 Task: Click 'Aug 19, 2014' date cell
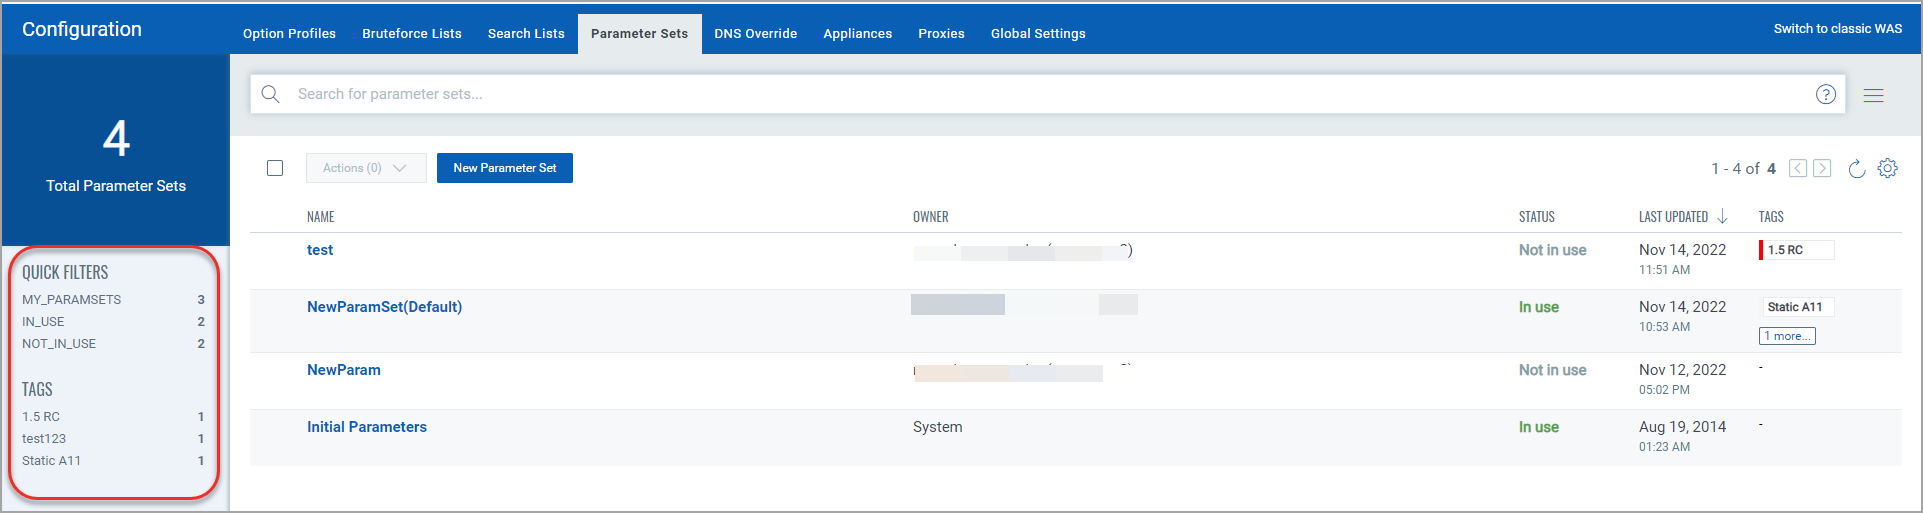[1683, 427]
